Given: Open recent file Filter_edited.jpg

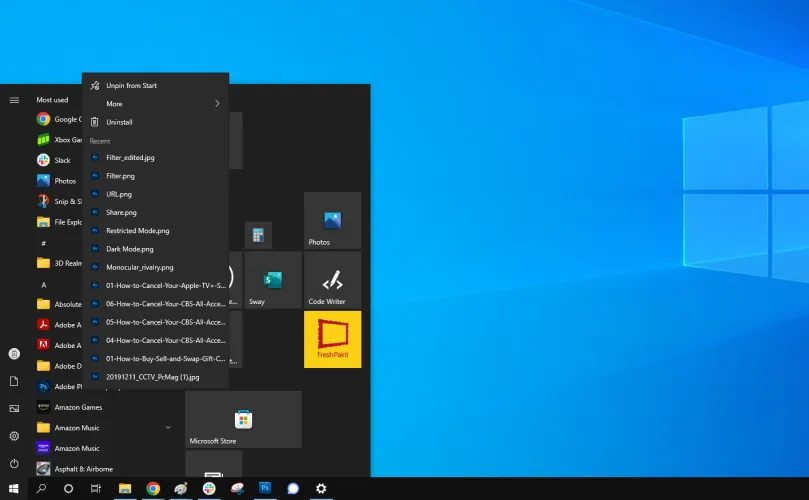Looking at the screenshot, I should [x=130, y=158].
